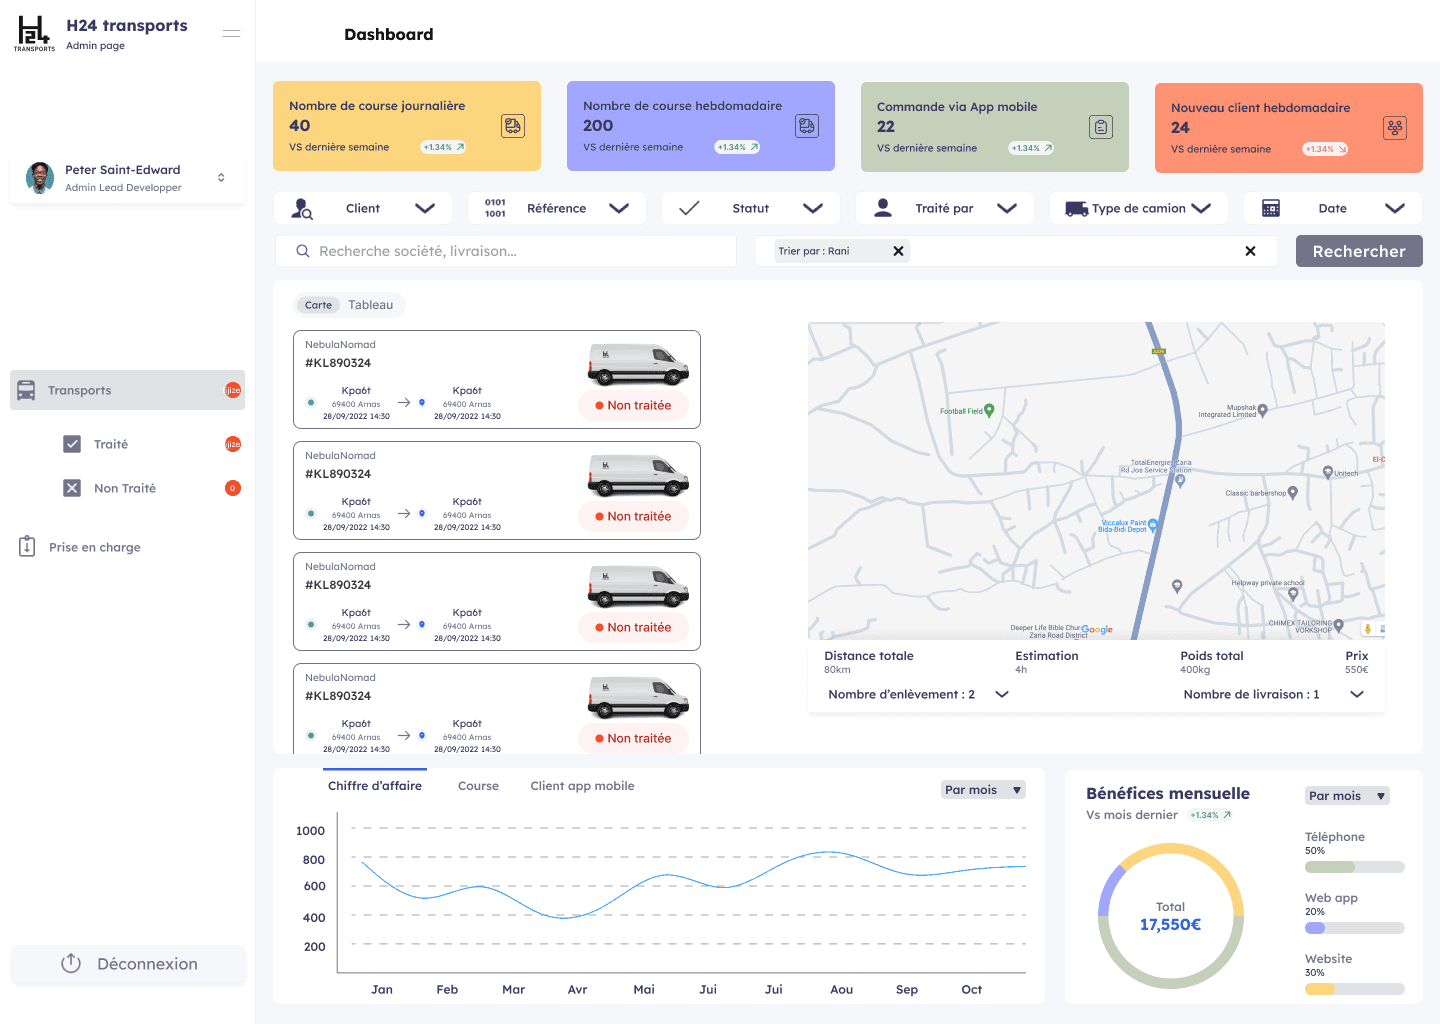Screen dimensions: 1440x1024
Task: Click the Web app 20% progress bar
Action: (x=1355, y=928)
